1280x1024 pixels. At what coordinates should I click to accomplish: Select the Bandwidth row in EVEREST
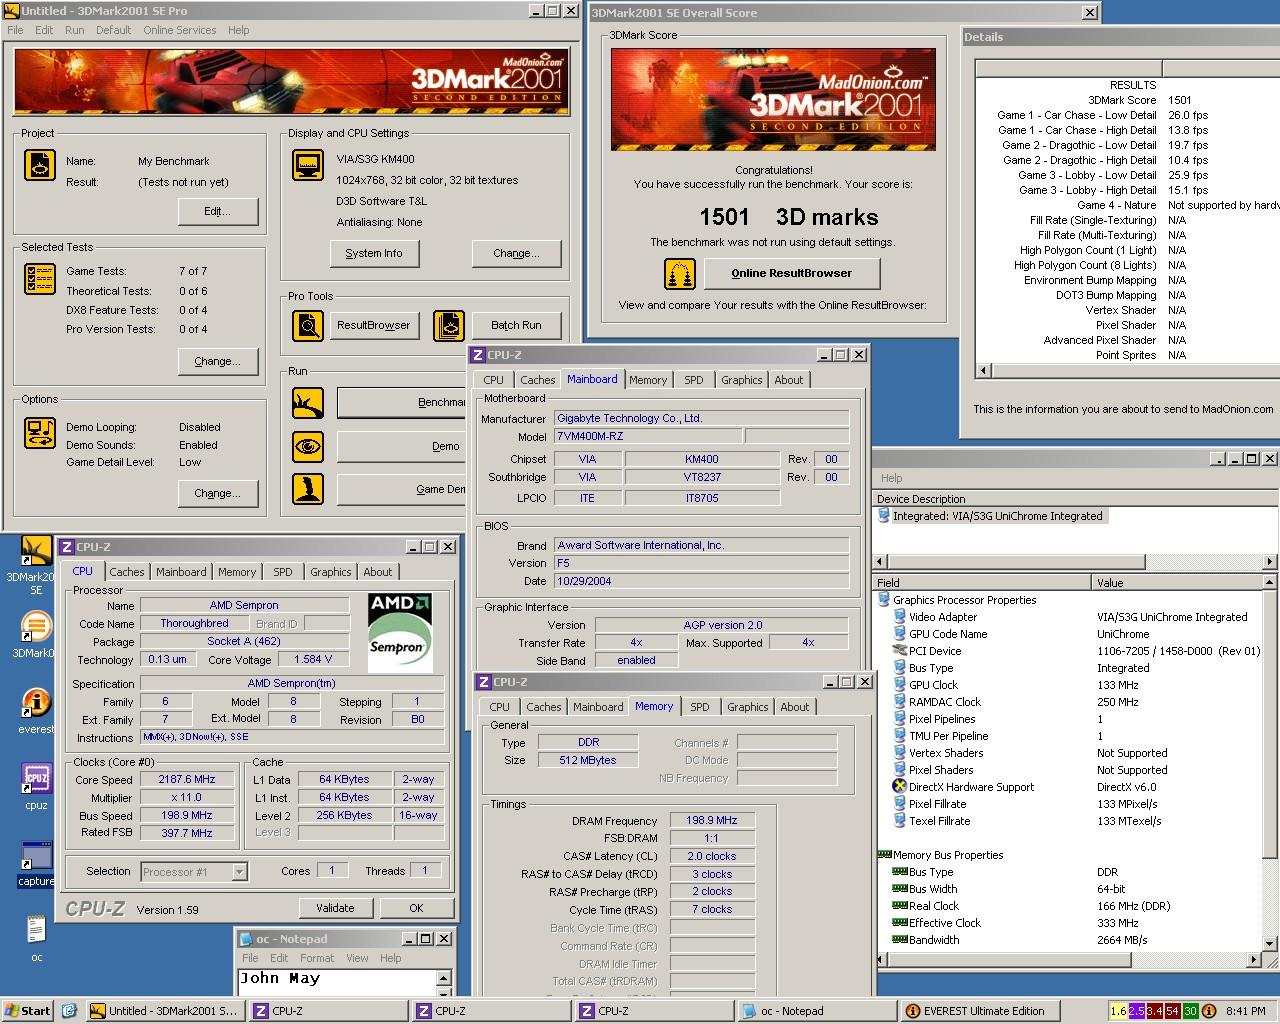pos(1069,940)
